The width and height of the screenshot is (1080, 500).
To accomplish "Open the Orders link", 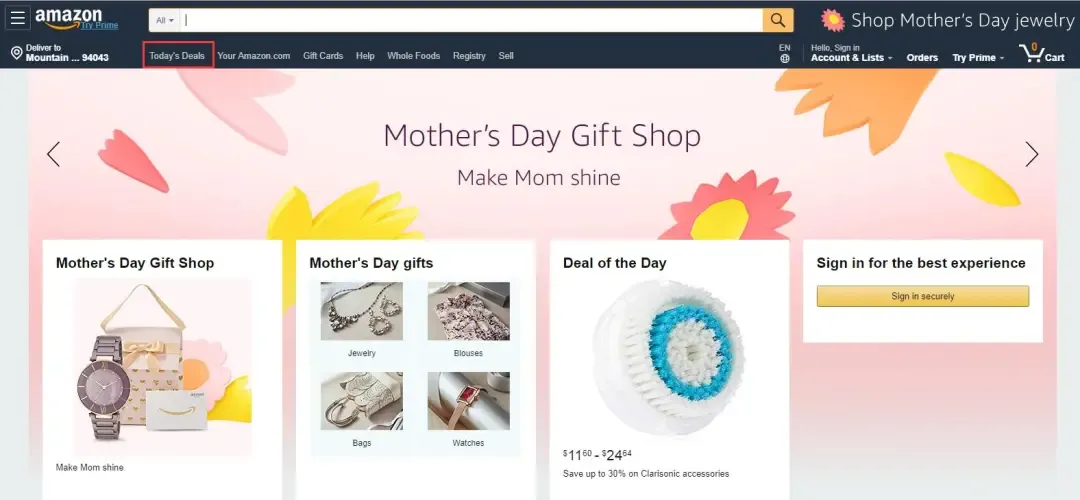I will (x=922, y=58).
